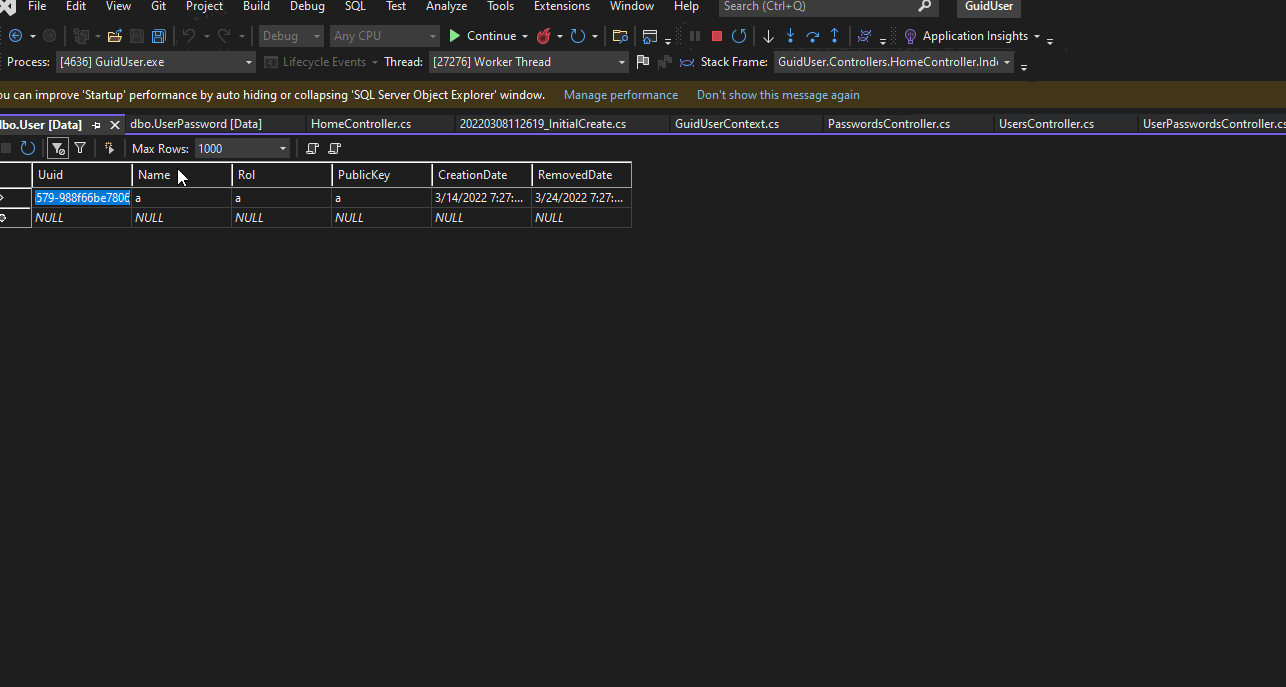Expand the Hot Reload dropdown arrow
The width and height of the screenshot is (1286, 687).
[560, 37]
